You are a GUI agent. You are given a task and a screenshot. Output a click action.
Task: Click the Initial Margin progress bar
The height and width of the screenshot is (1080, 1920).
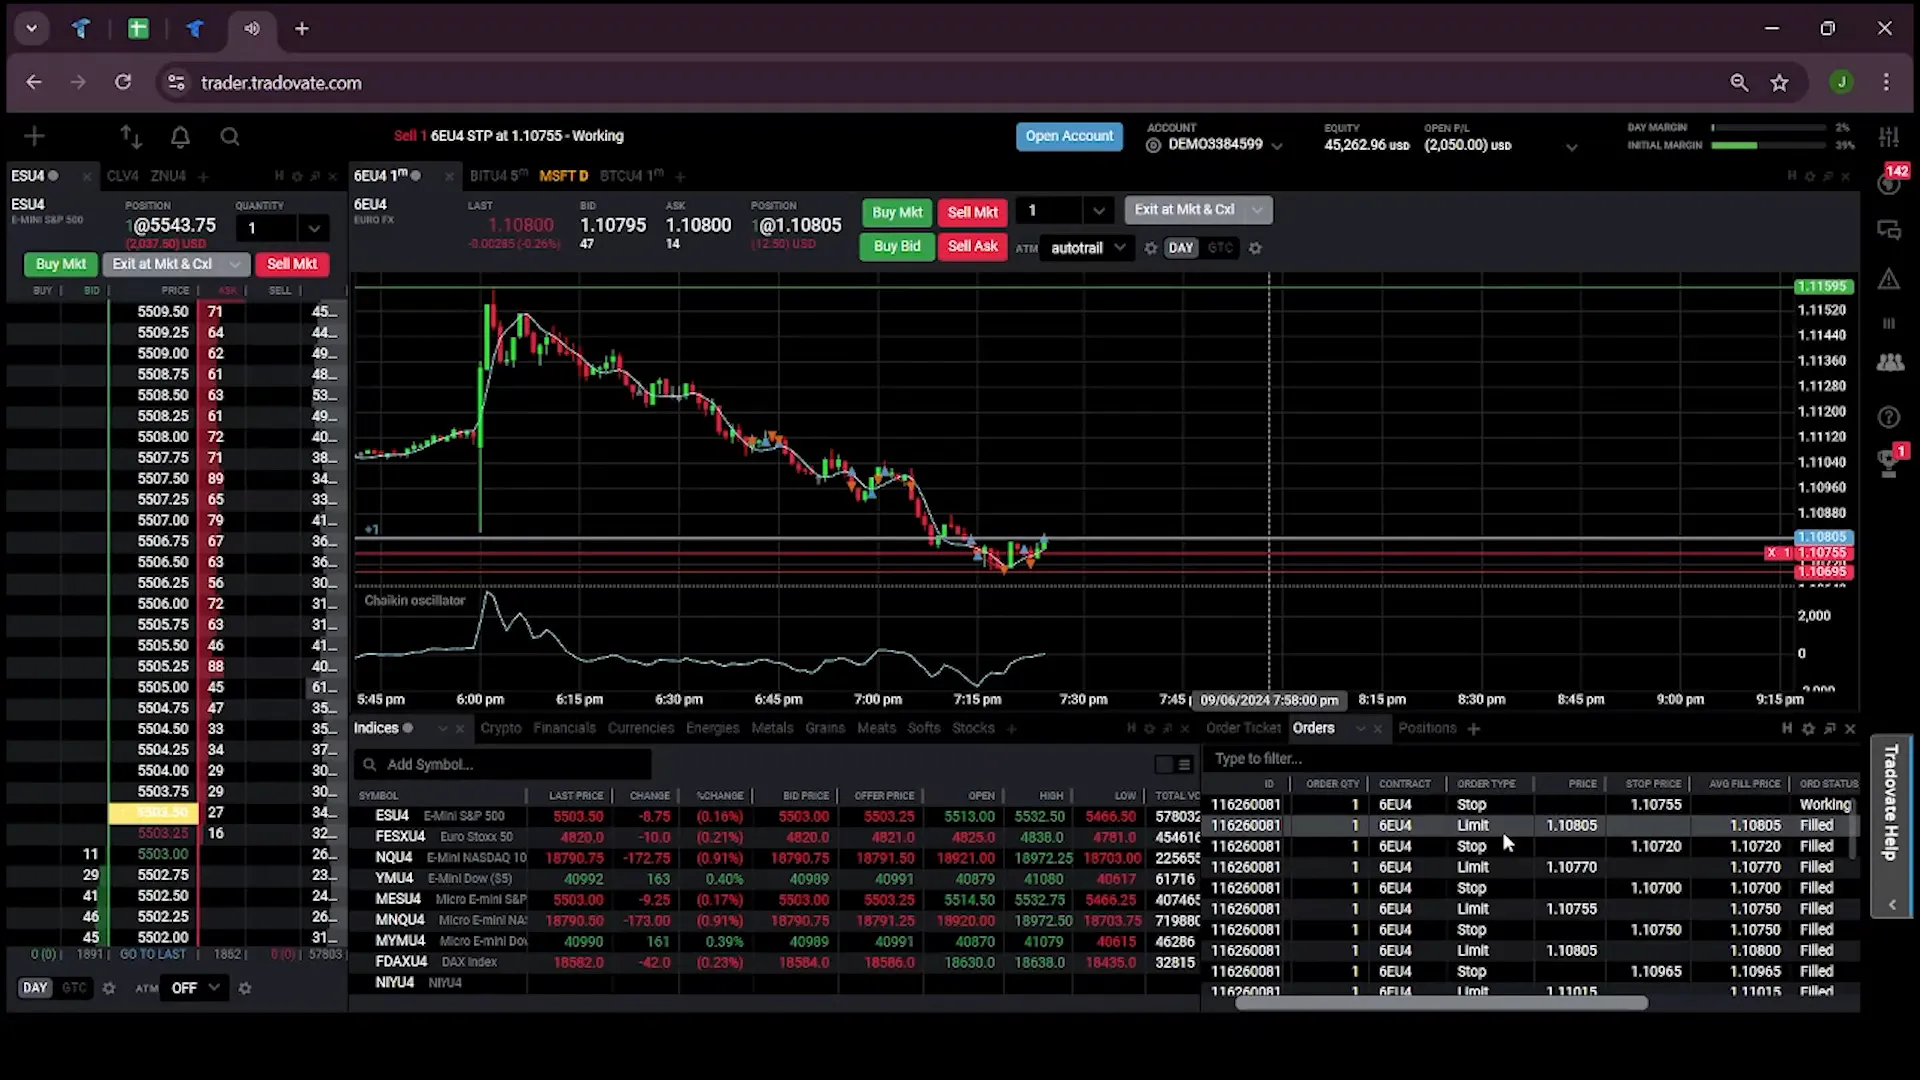click(1768, 146)
